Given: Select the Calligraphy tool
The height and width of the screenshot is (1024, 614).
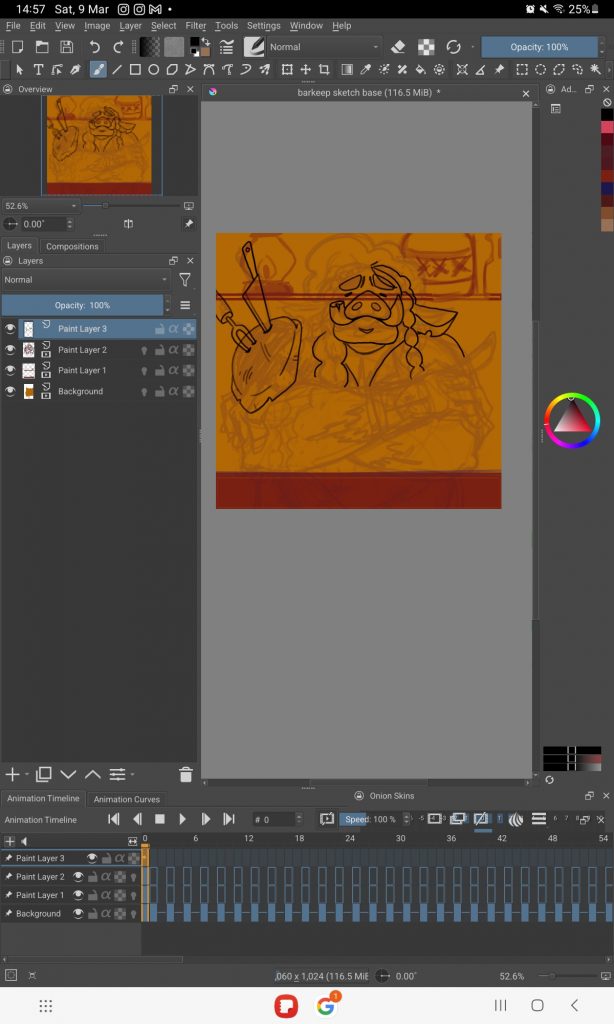Looking at the screenshot, I should pos(76,69).
